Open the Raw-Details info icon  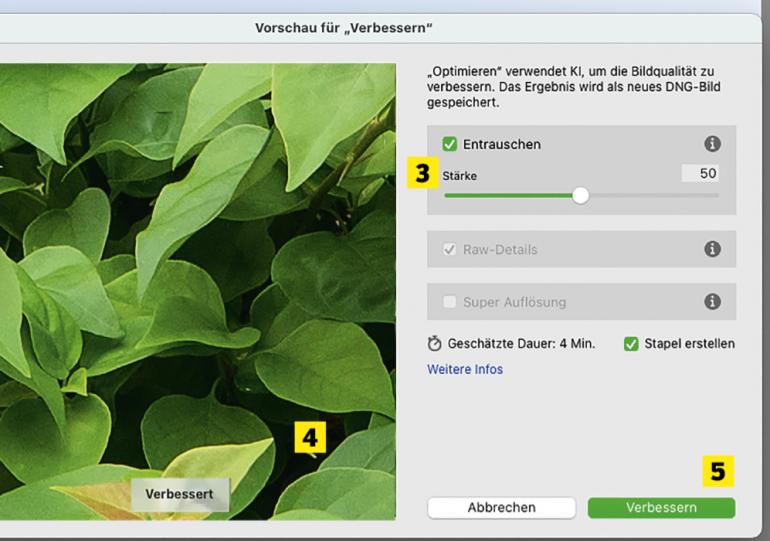(713, 249)
